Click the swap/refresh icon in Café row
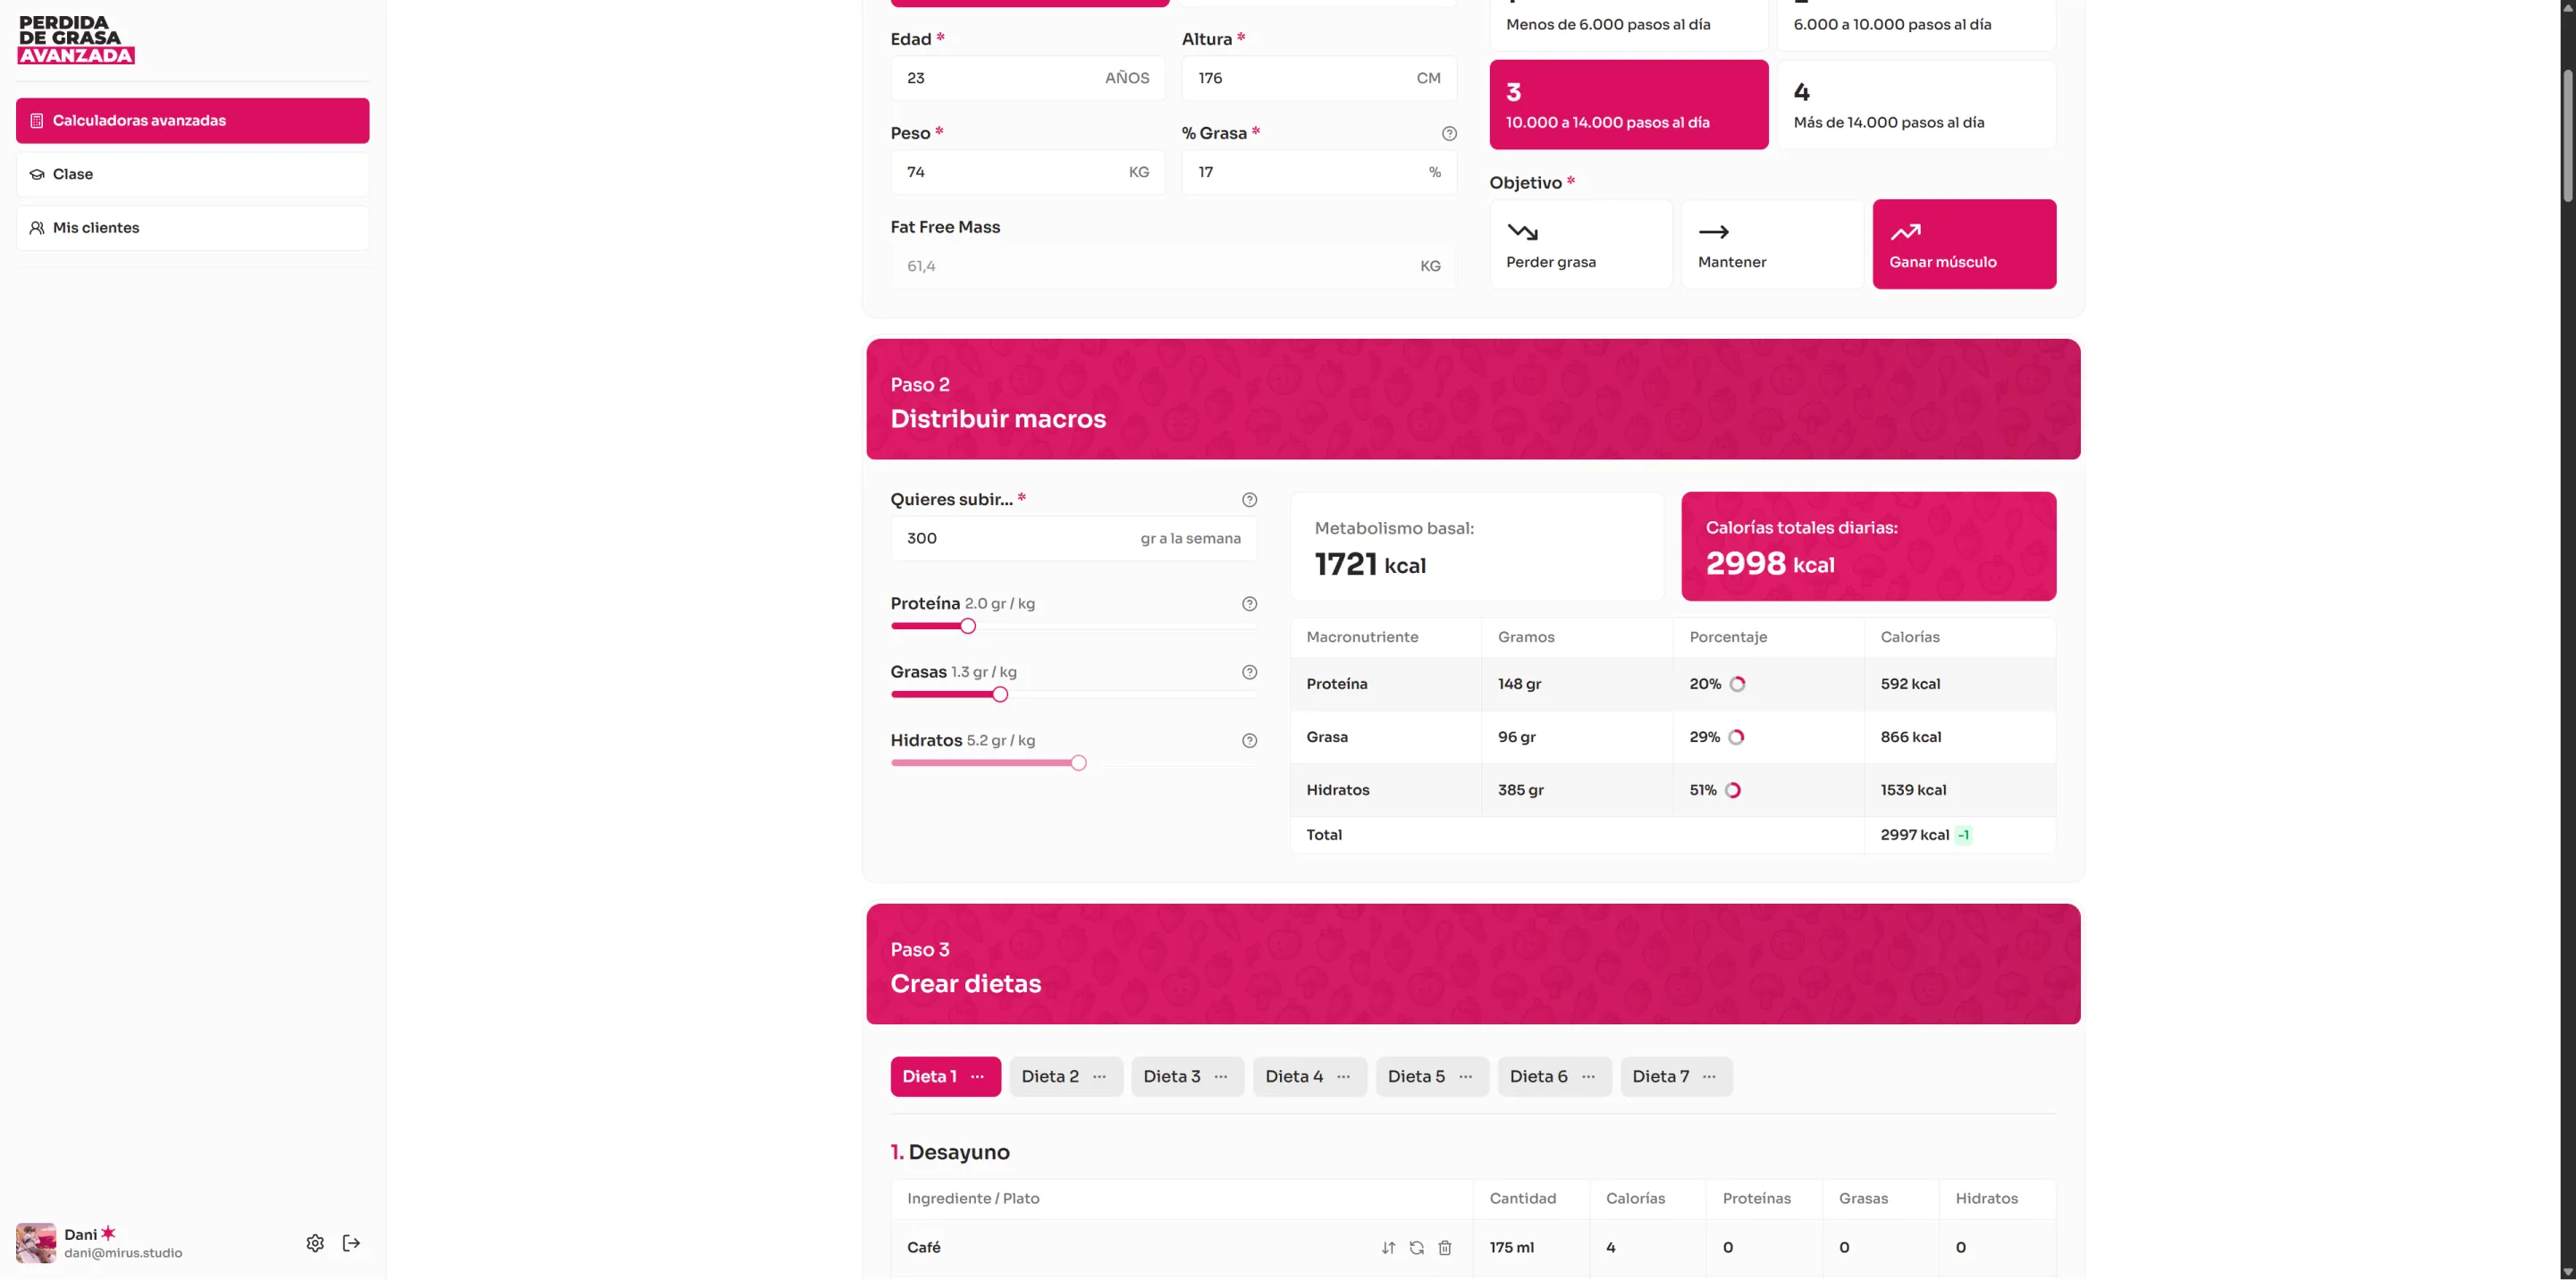The image size is (2576, 1280). tap(1416, 1247)
